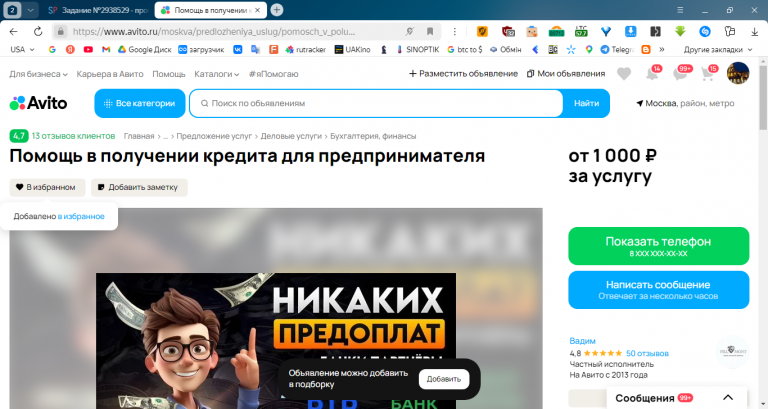This screenshot has width=768, height=409.
Task: Close the Помощь в получении tab
Action: click(x=258, y=10)
